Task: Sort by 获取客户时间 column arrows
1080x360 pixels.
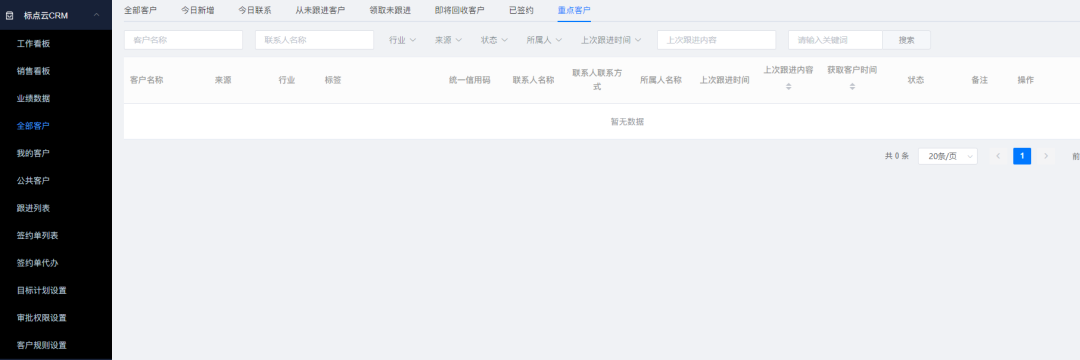Action: (x=853, y=87)
